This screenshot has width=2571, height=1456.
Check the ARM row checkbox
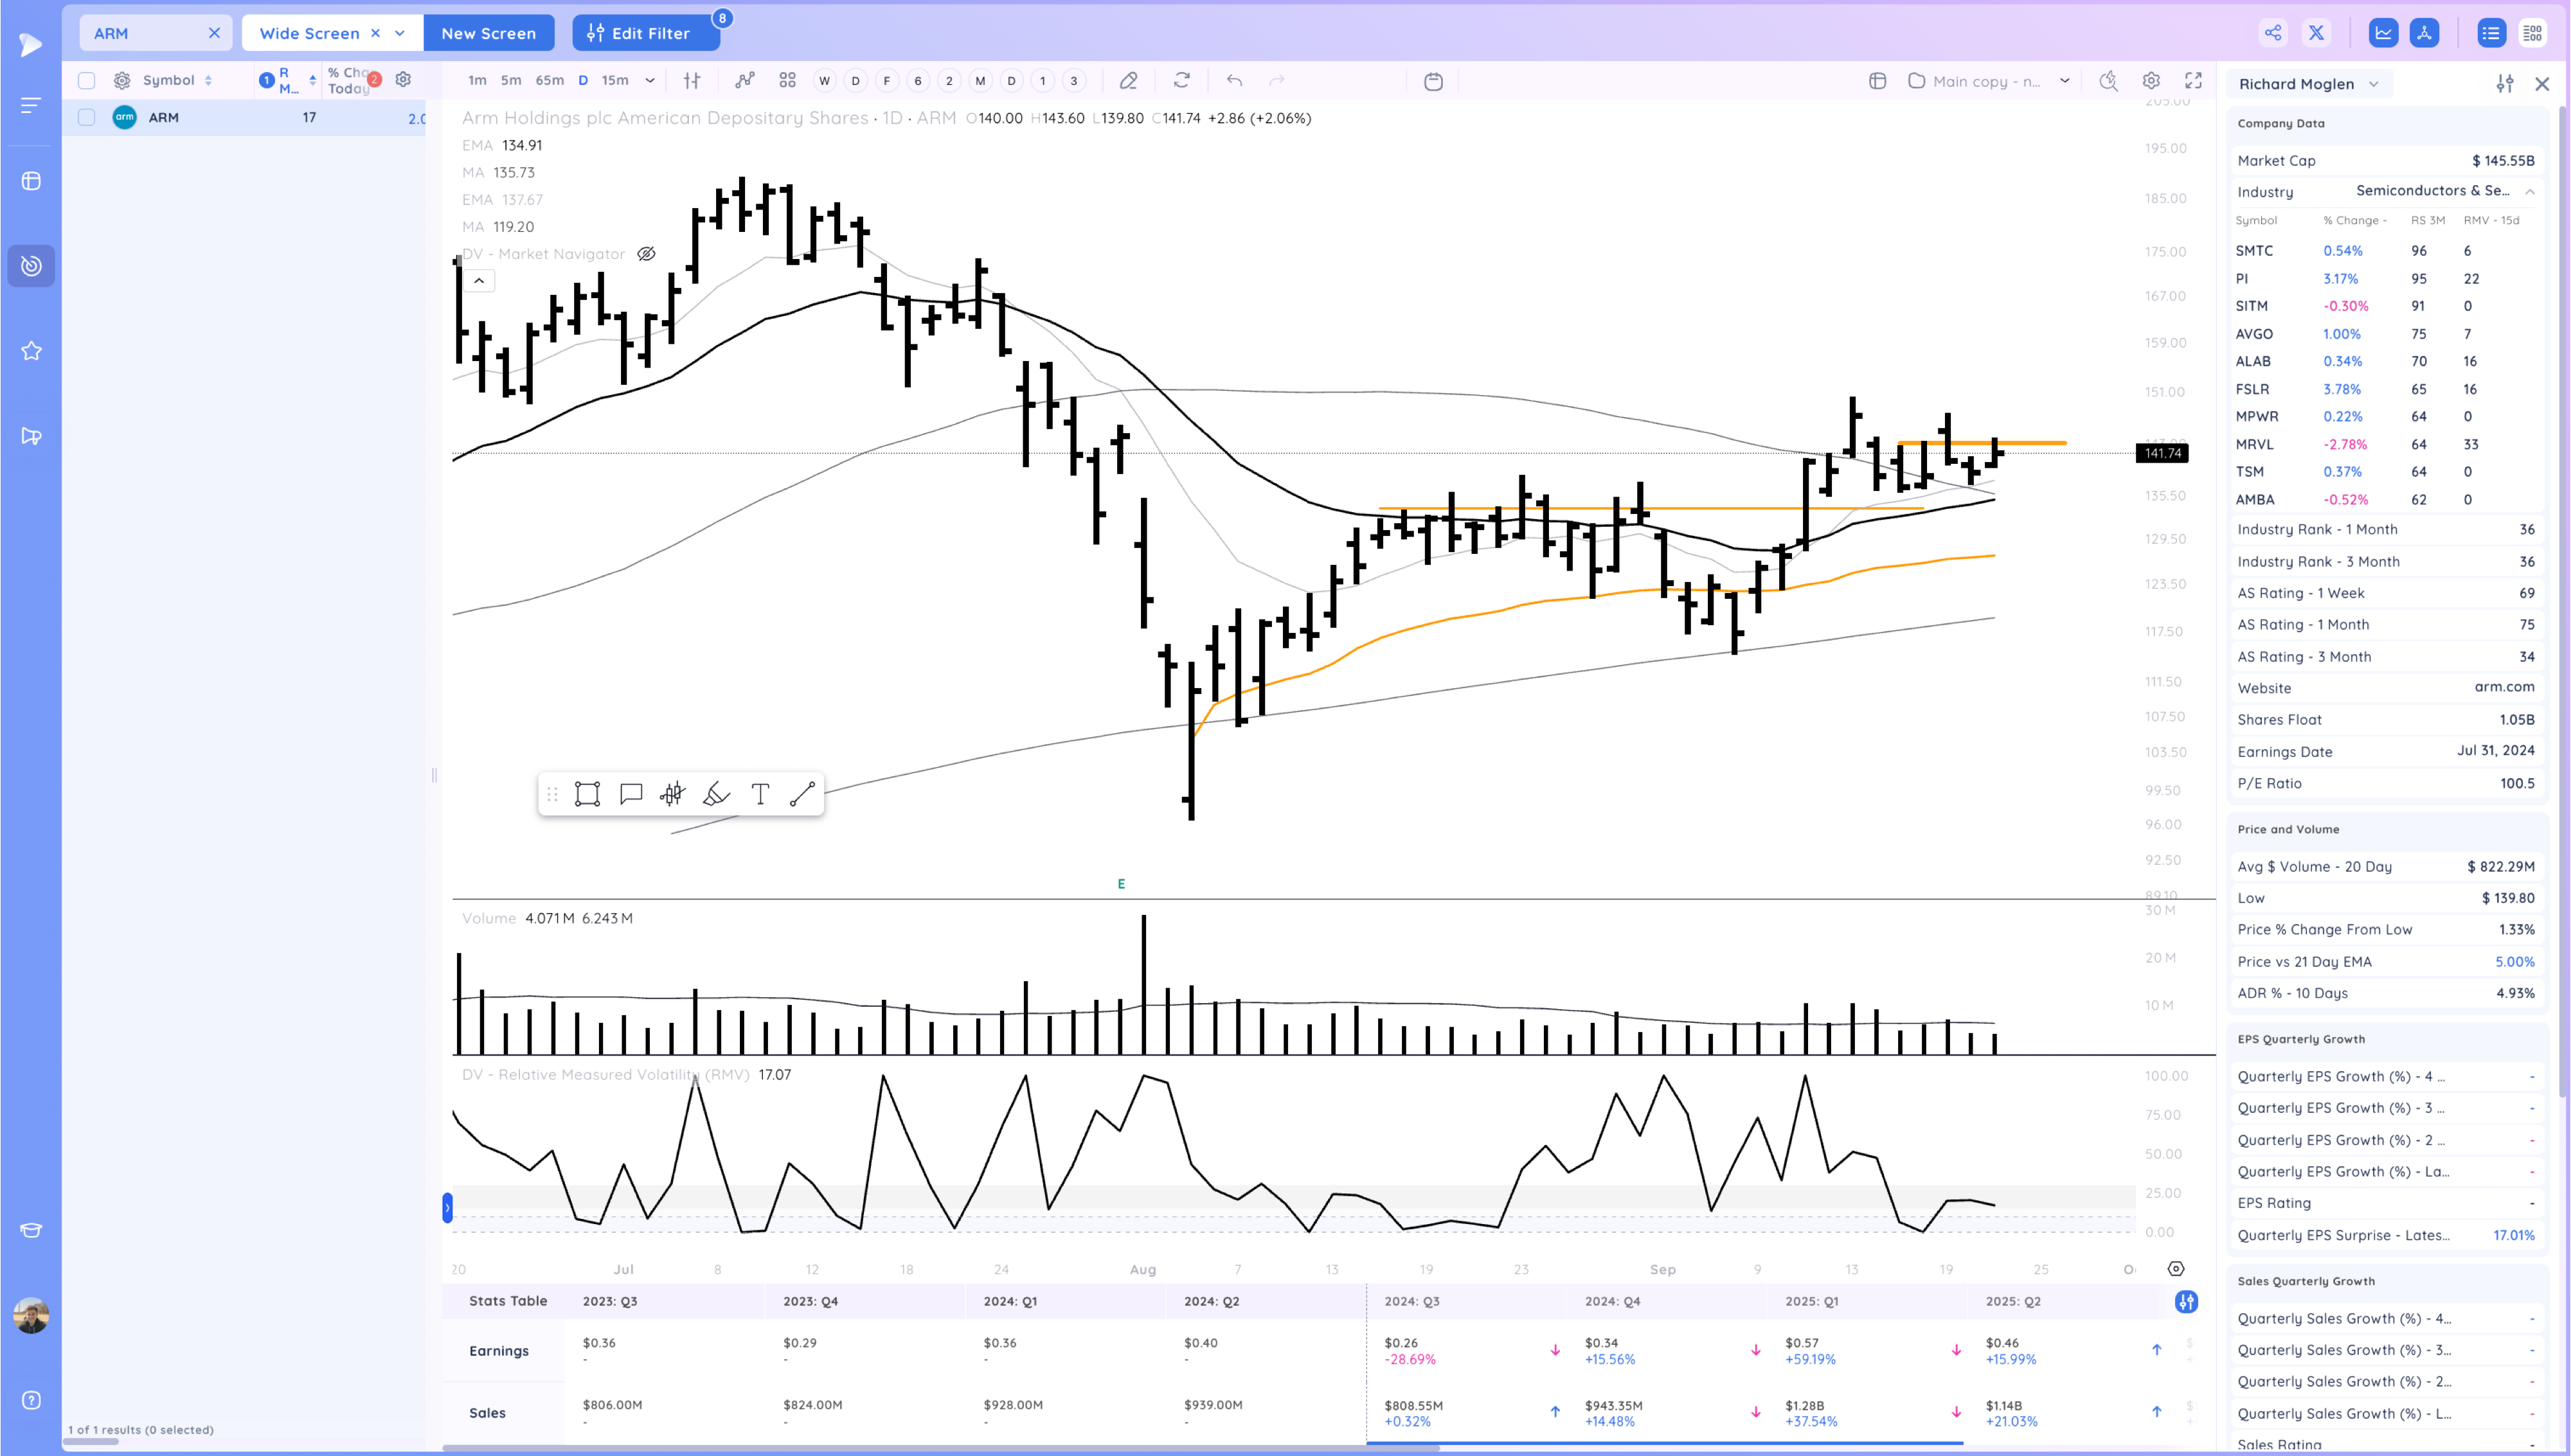click(x=87, y=117)
